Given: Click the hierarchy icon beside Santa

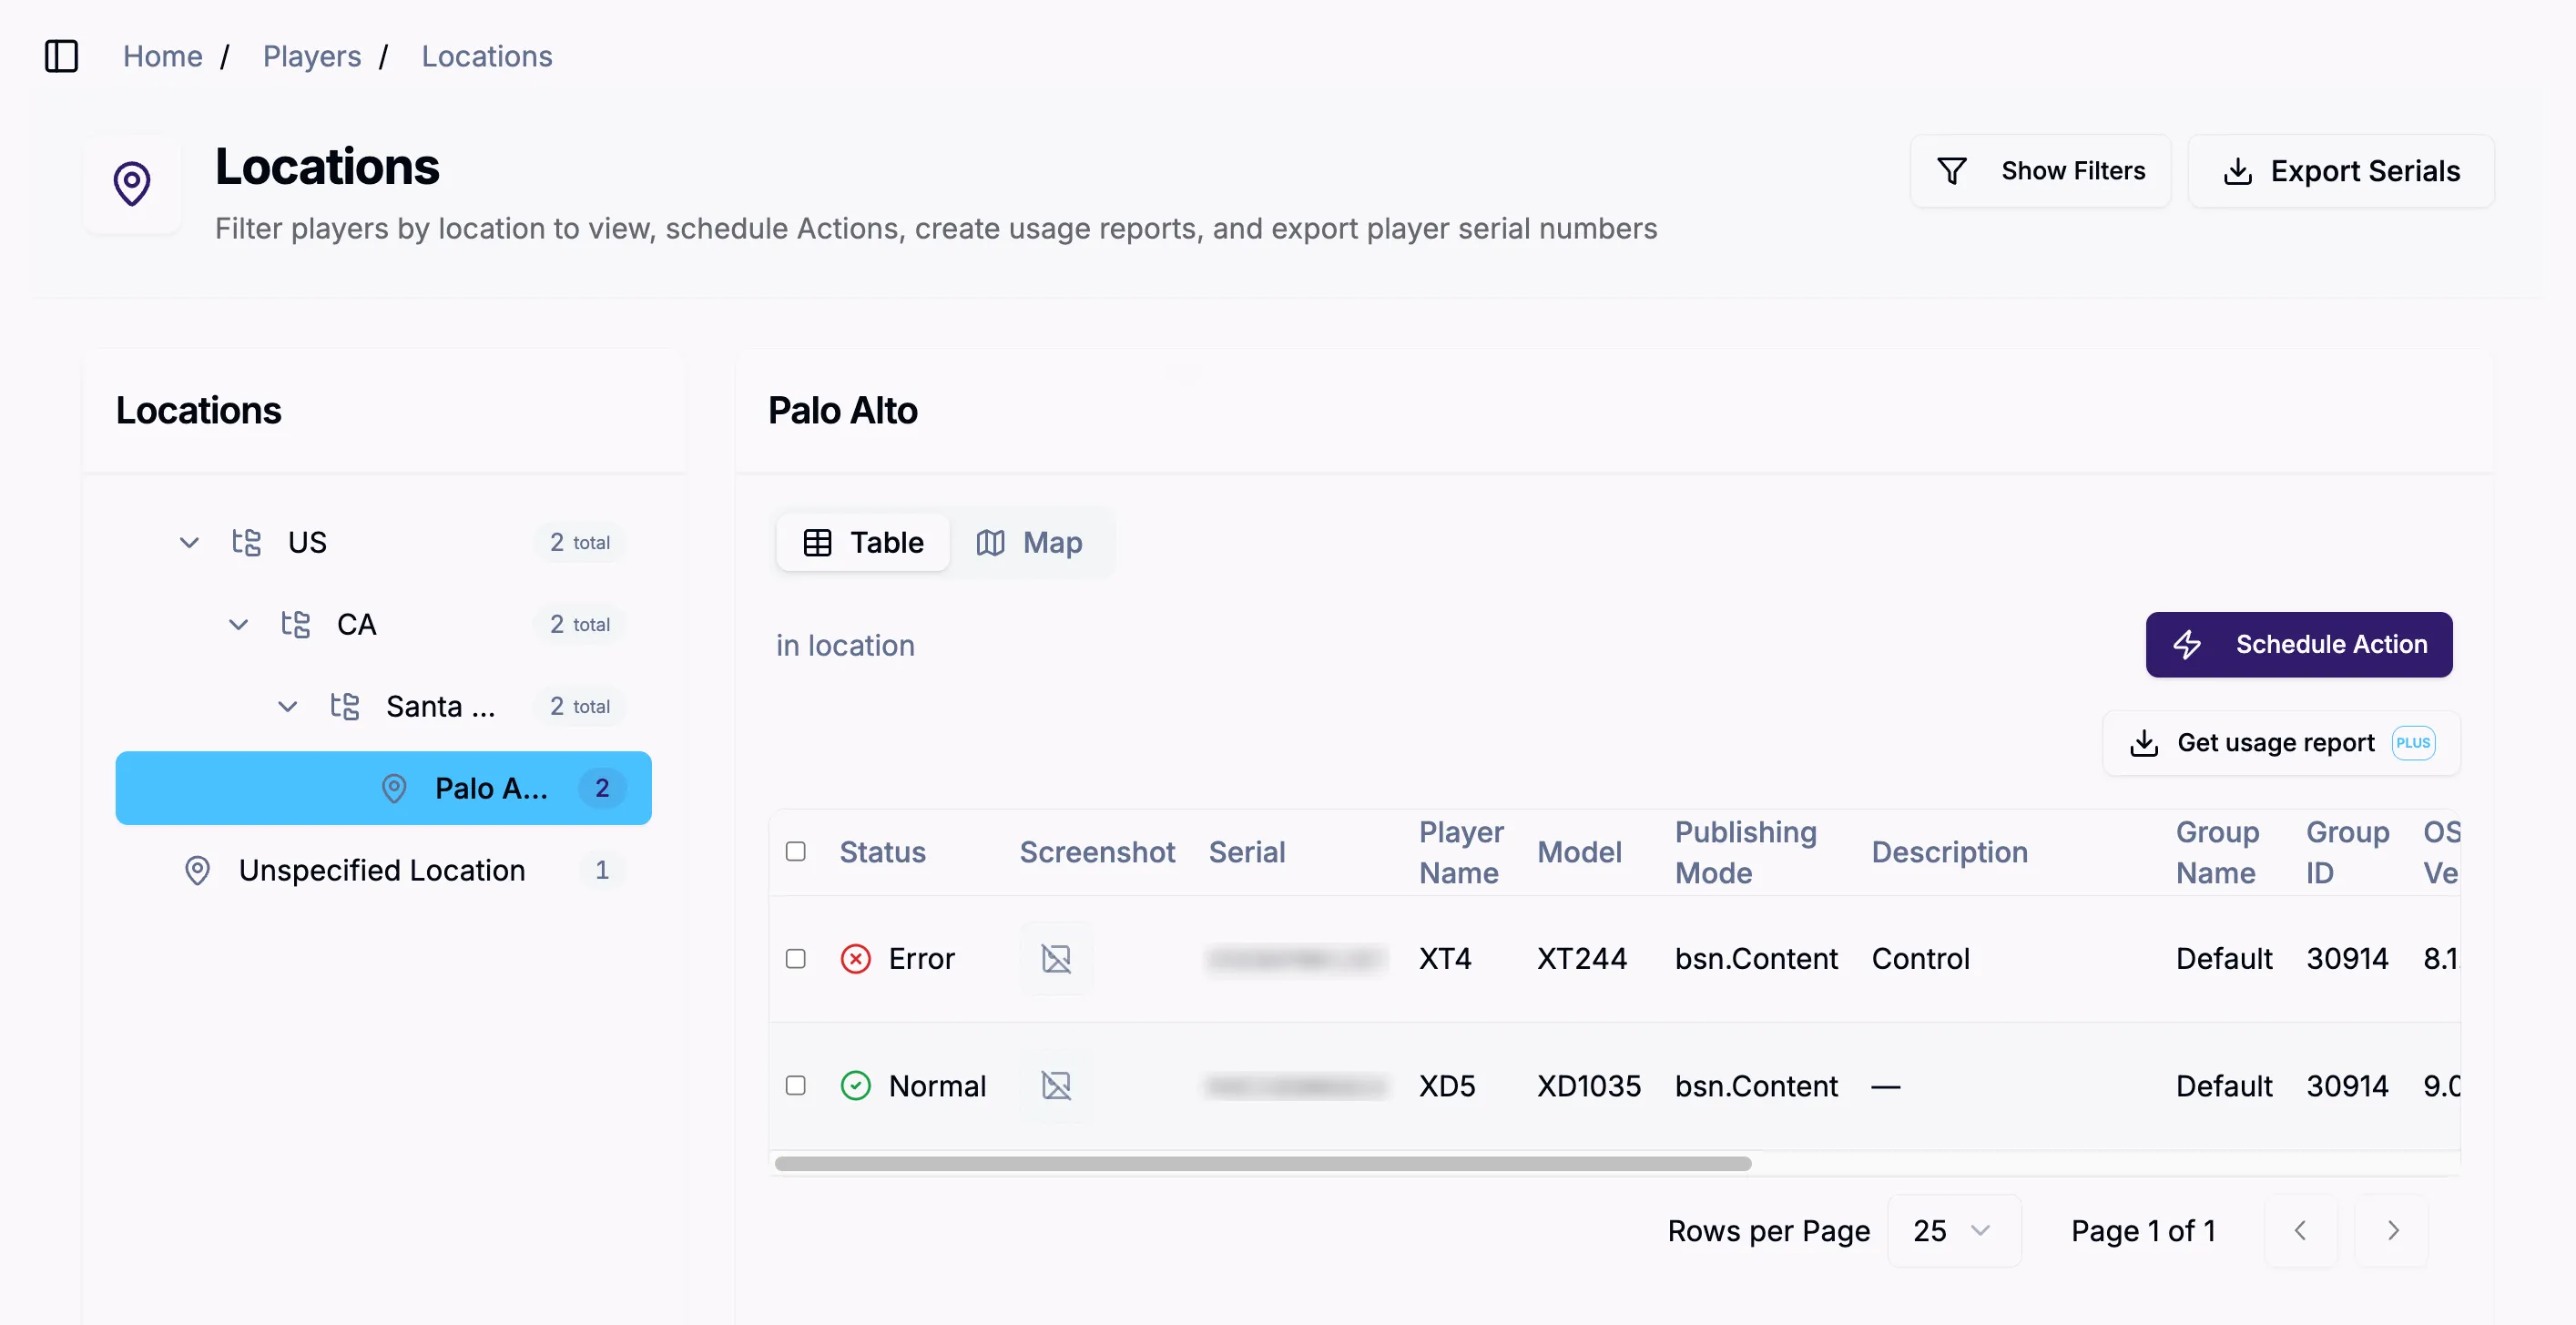Looking at the screenshot, I should [x=344, y=706].
